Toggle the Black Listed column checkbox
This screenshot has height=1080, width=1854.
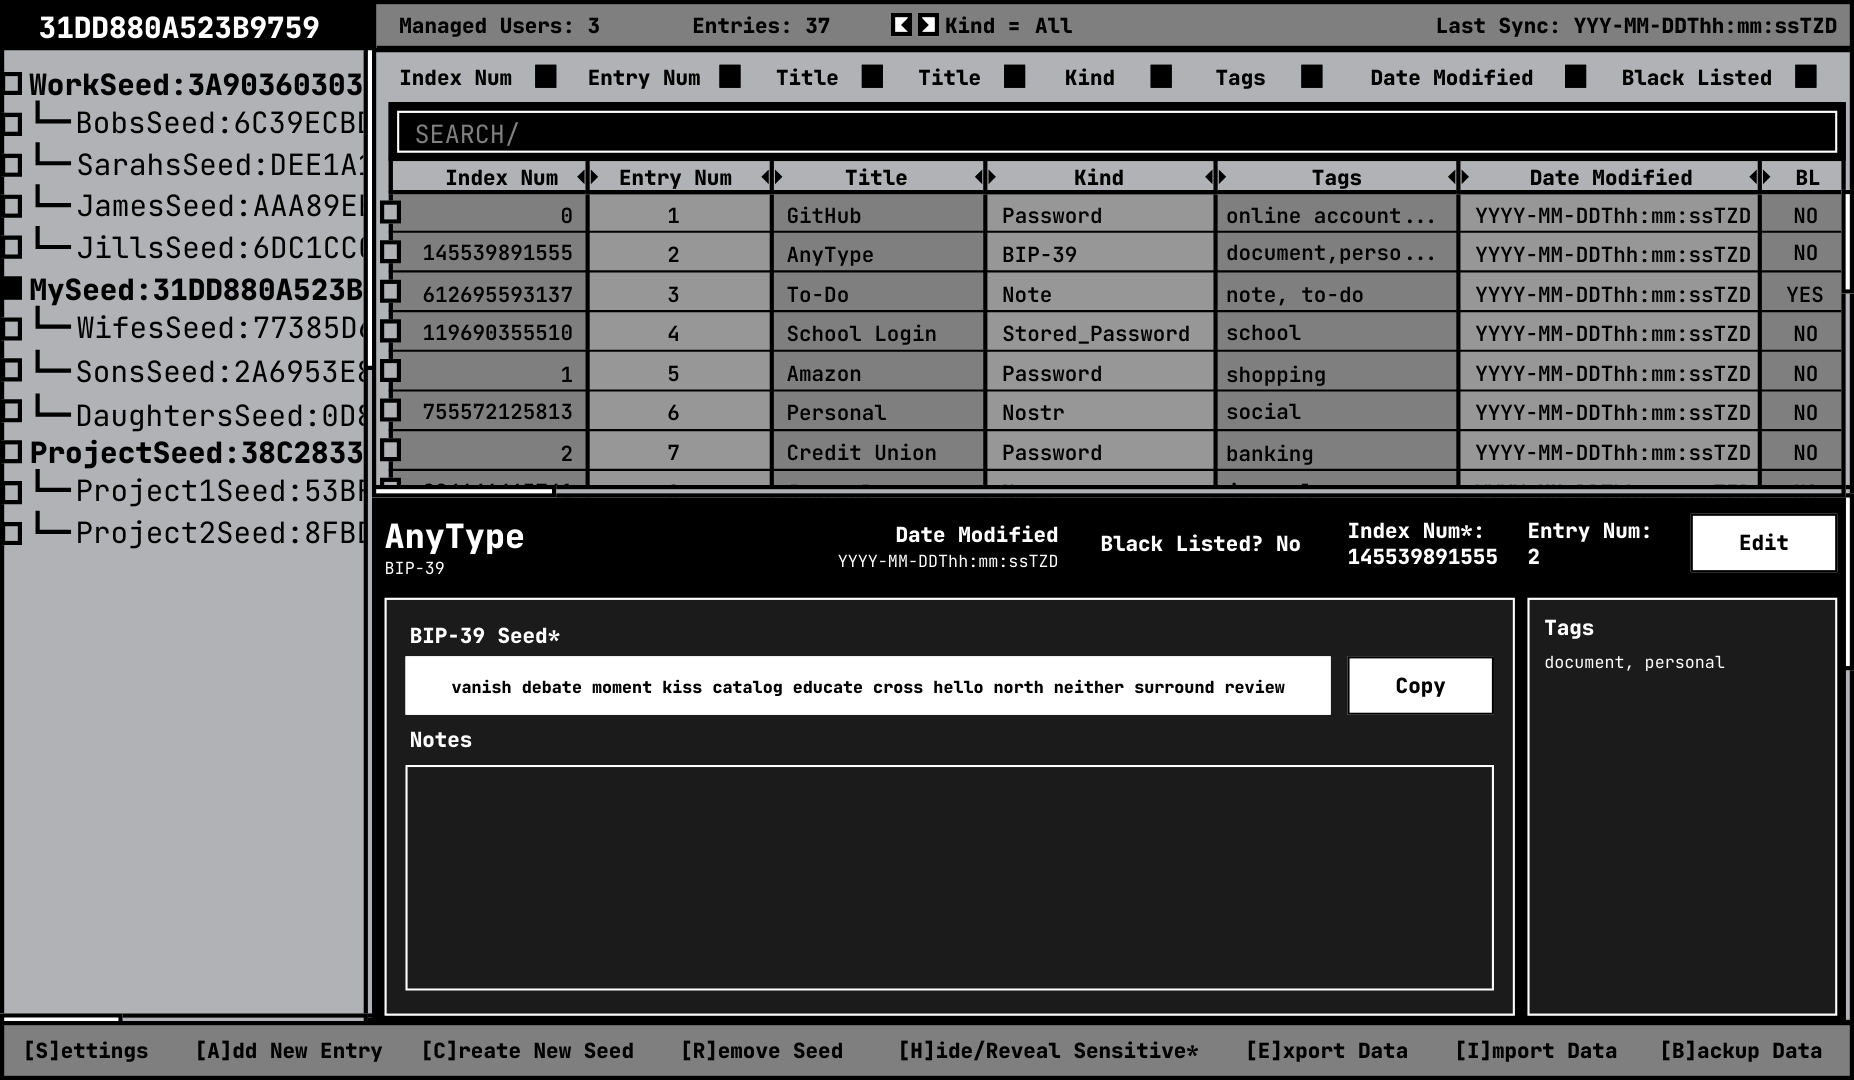[1805, 77]
